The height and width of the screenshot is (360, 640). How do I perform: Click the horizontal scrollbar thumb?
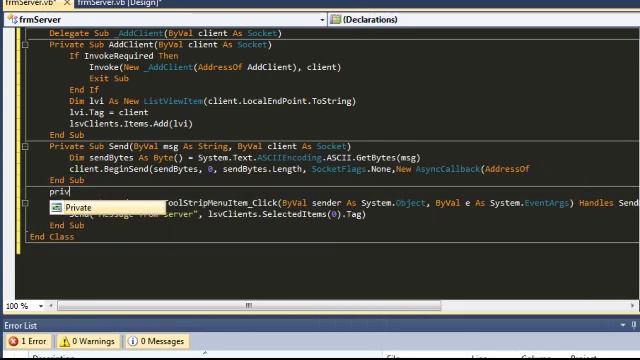click(249, 306)
